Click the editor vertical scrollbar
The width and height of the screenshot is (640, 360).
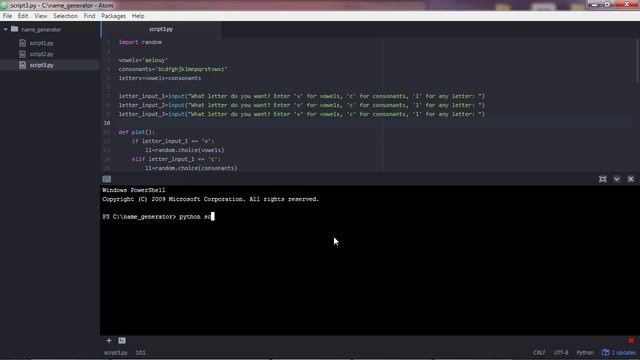point(637,61)
